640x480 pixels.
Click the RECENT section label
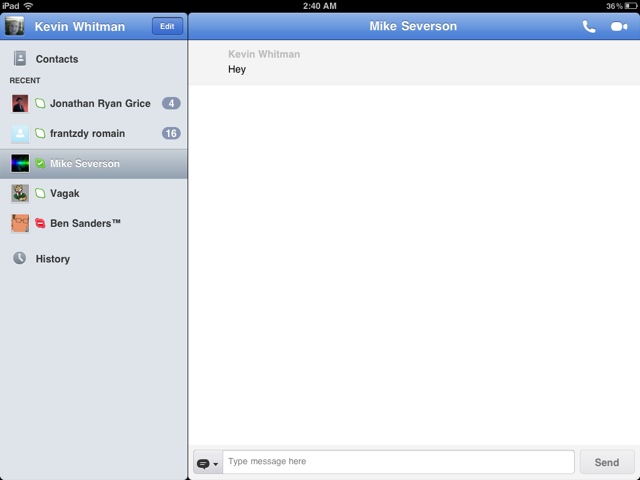pyautogui.click(x=25, y=80)
